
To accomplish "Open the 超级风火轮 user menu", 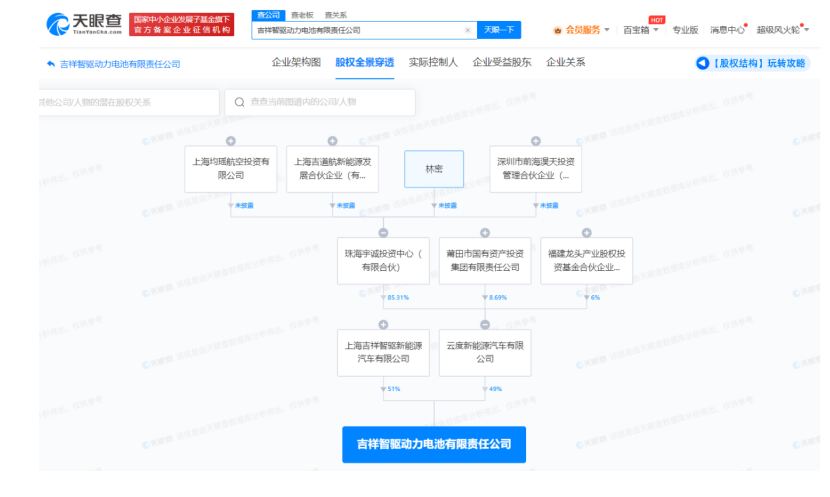I will (782, 30).
